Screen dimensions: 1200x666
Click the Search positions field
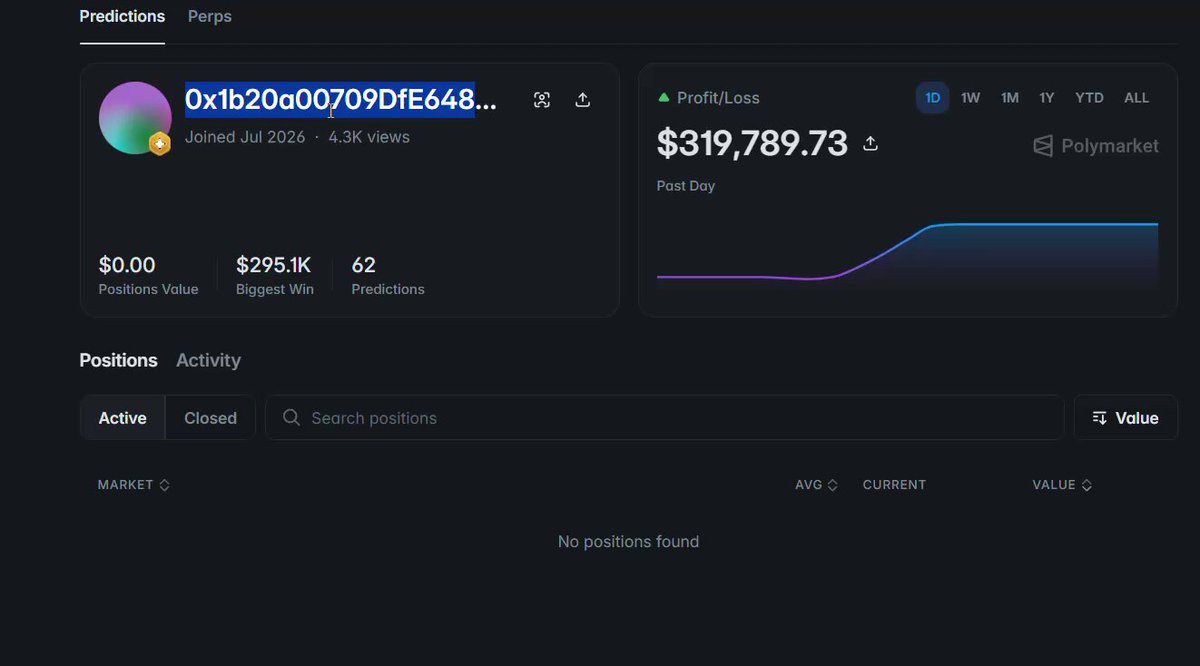pyautogui.click(x=664, y=418)
